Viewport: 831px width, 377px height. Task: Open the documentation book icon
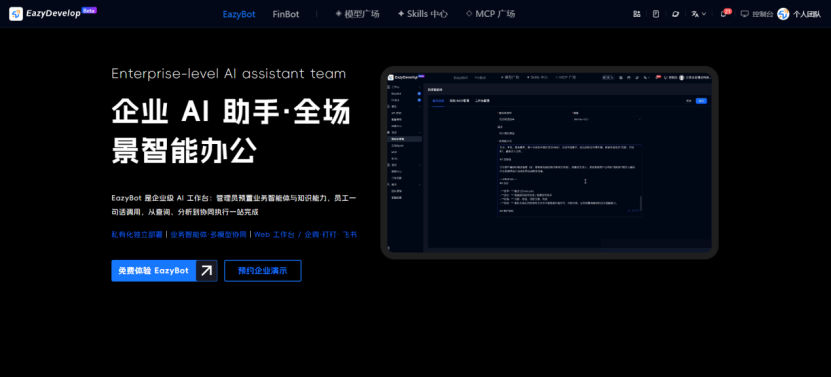(656, 14)
